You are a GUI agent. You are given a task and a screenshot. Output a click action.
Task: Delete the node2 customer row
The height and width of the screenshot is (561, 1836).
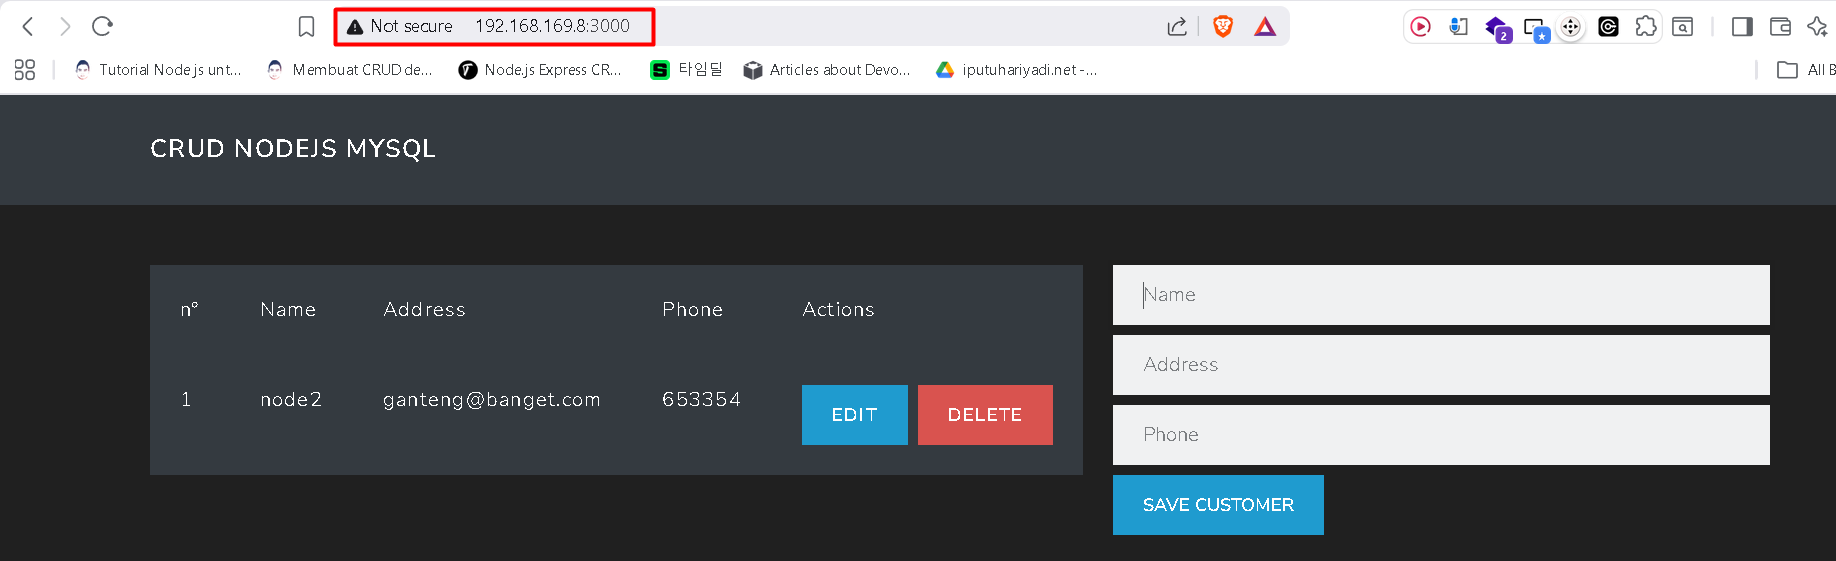(x=984, y=415)
